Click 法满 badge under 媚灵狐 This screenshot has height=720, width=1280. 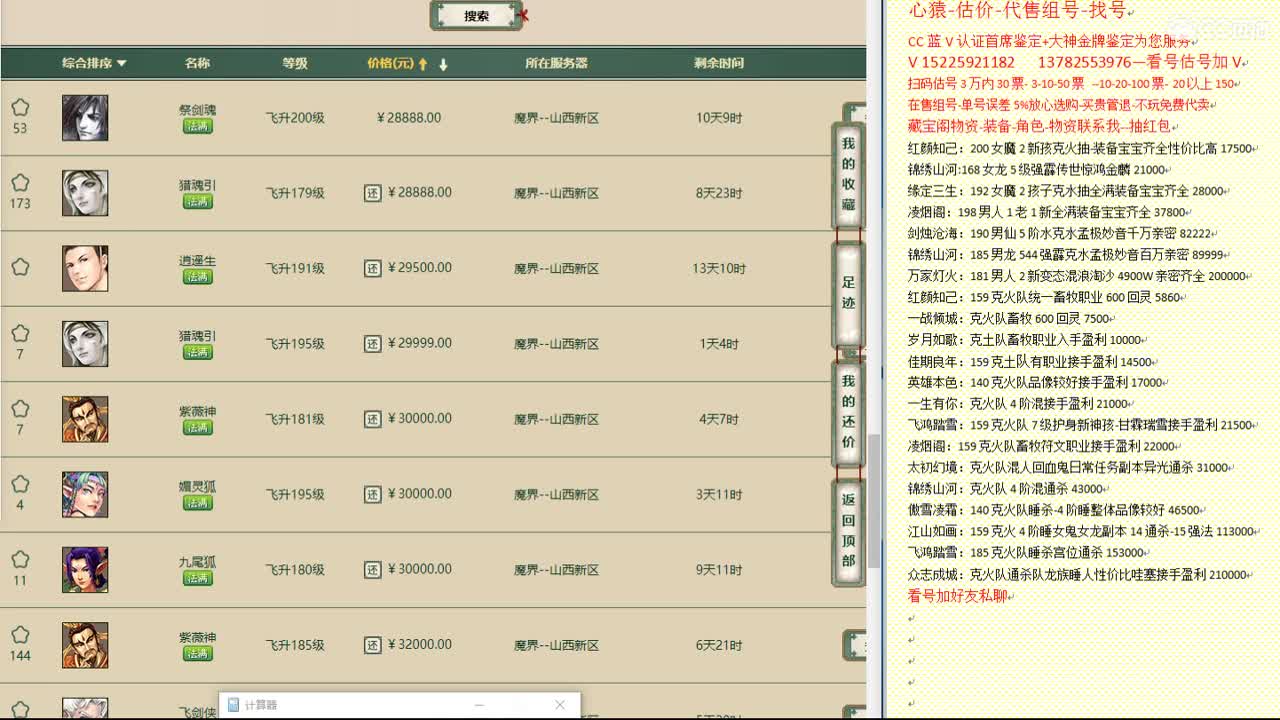pyautogui.click(x=197, y=503)
